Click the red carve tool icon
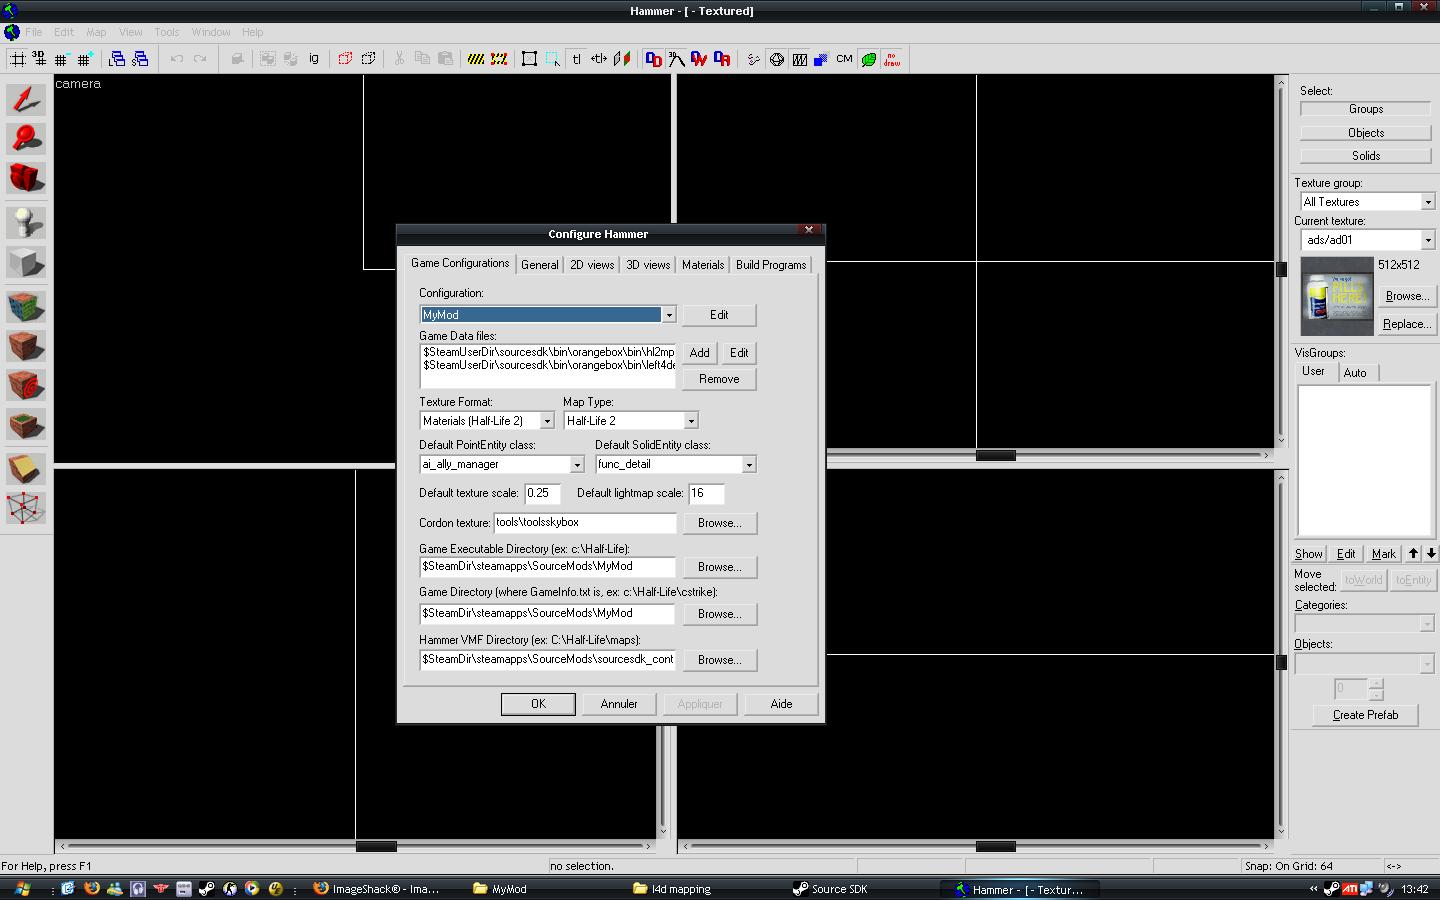 [x=345, y=59]
